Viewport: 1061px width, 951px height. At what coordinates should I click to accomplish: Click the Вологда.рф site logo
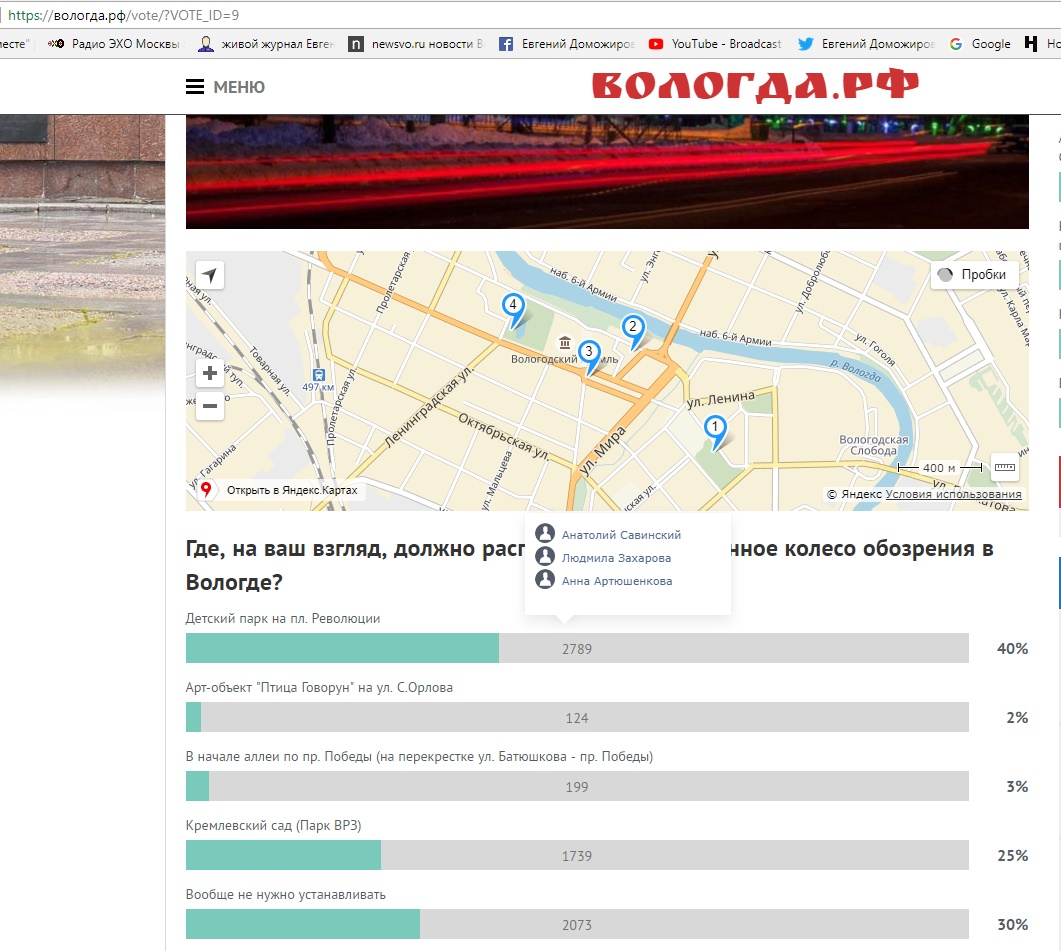755,86
